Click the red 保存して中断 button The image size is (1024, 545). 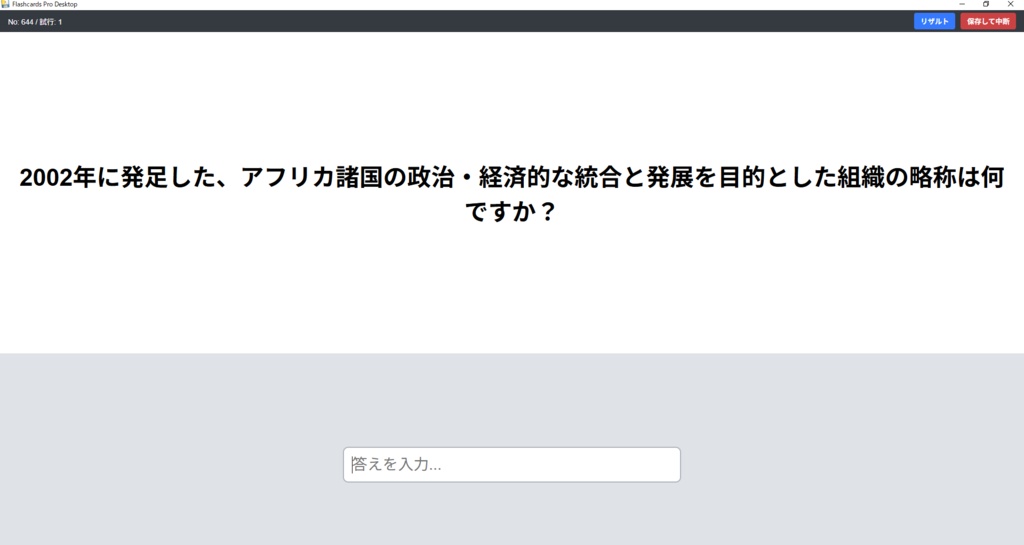point(987,22)
